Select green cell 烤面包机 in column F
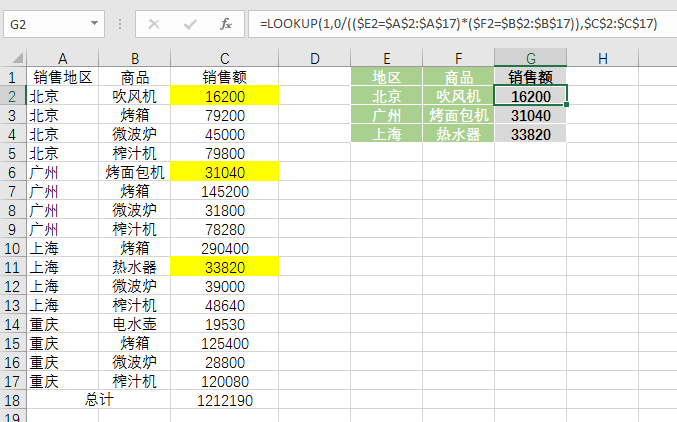677x422 pixels. click(x=459, y=115)
